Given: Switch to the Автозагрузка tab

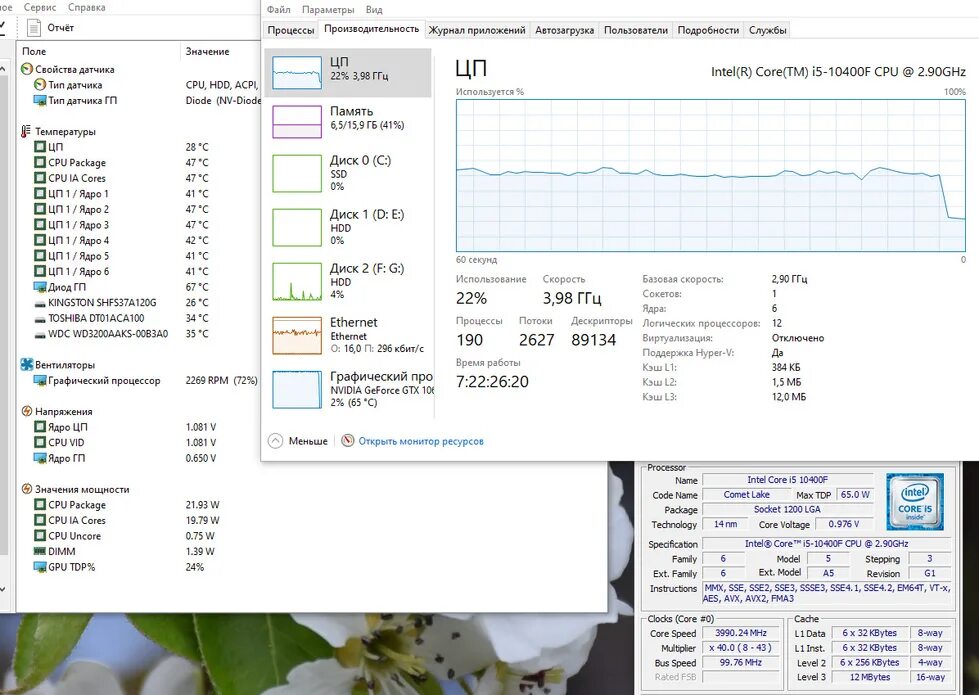Looking at the screenshot, I should 564,30.
